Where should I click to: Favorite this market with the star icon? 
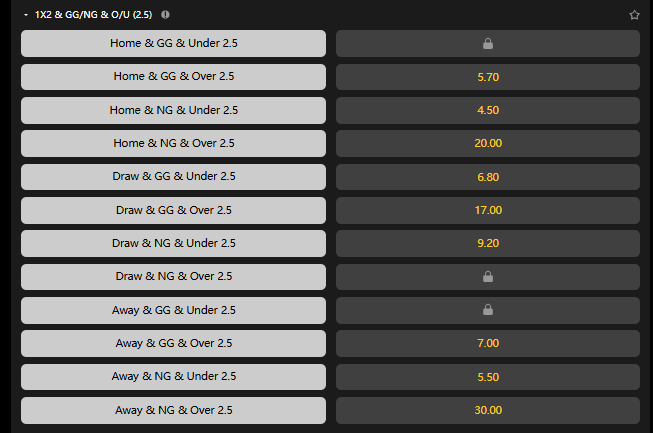633,15
